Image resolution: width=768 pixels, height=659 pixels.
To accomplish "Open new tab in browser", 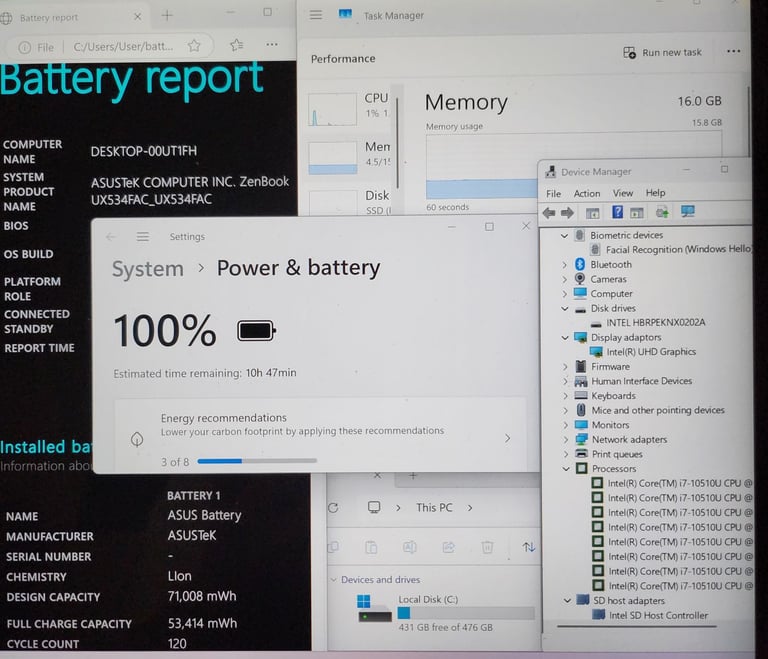I will (x=167, y=16).
